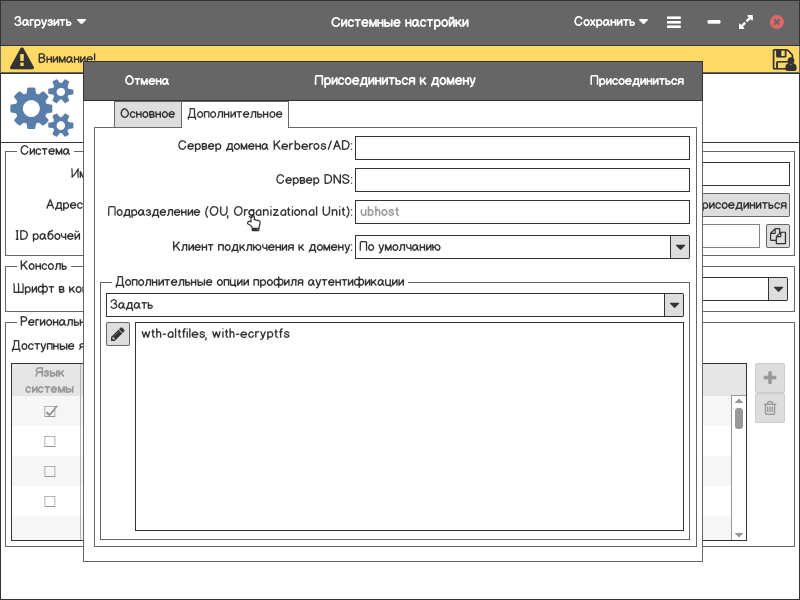Click the plus add language icon

pyautogui.click(x=770, y=378)
